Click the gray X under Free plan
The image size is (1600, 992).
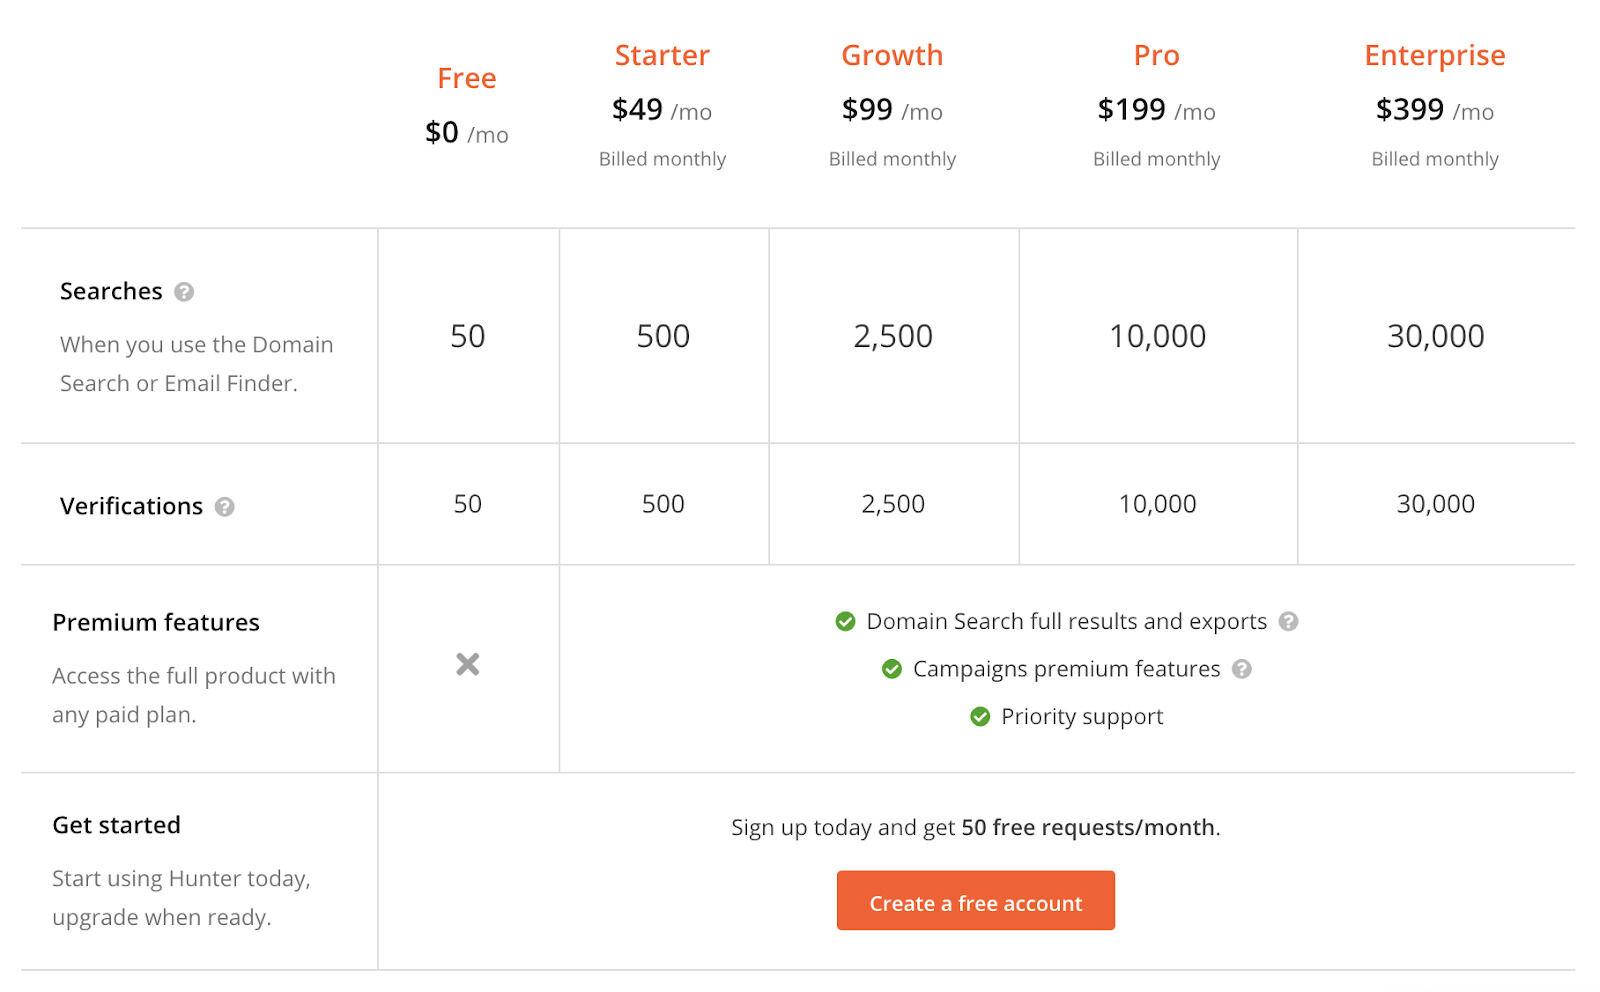(468, 664)
